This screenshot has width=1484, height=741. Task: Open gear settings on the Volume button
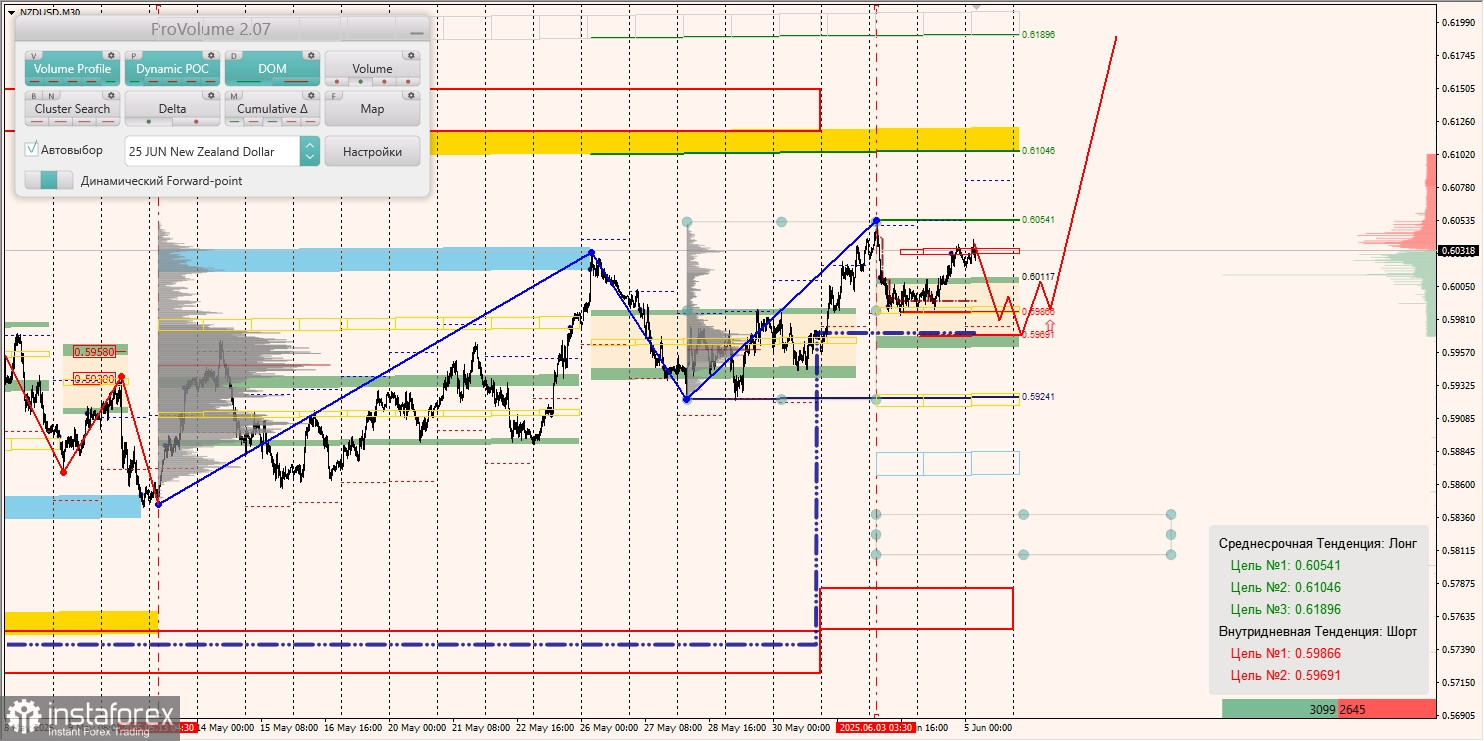pyautogui.click(x=411, y=55)
